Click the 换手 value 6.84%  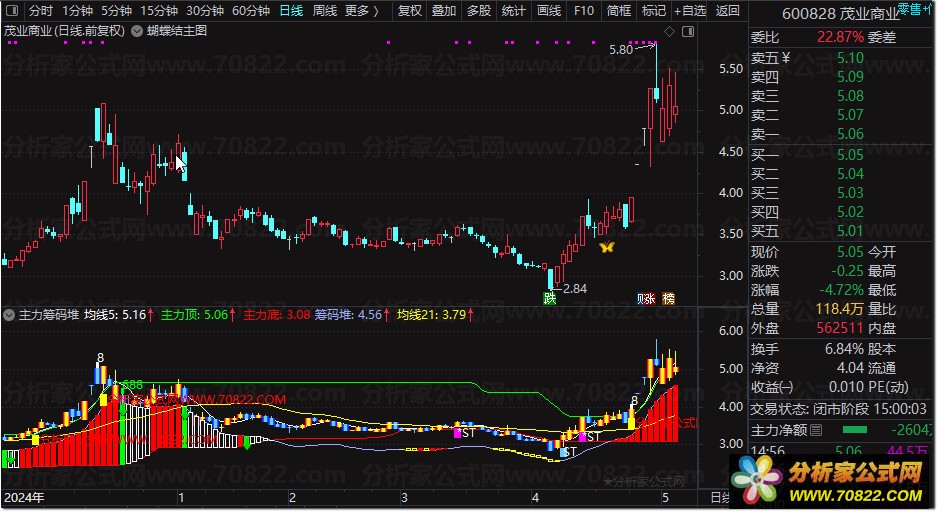point(844,349)
